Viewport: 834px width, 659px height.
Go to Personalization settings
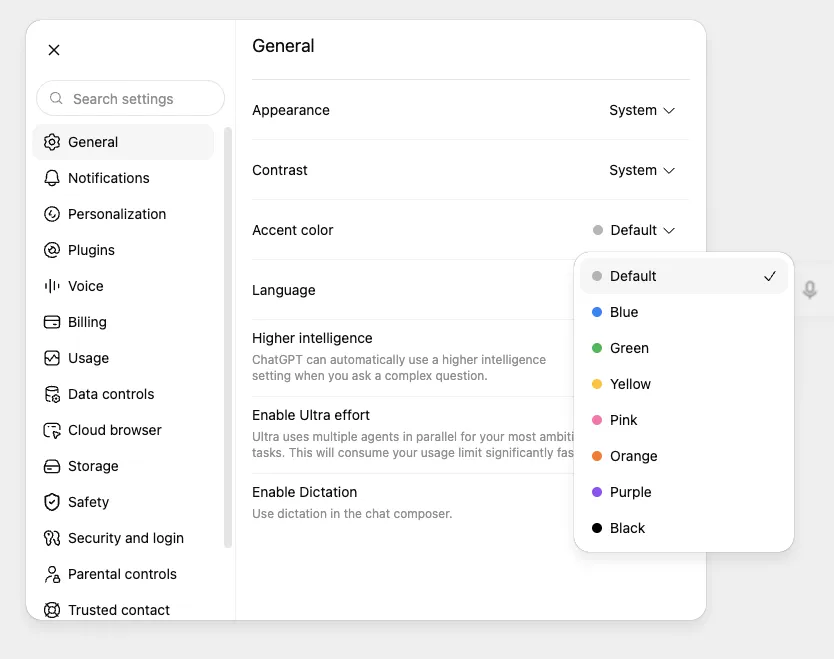[123, 214]
